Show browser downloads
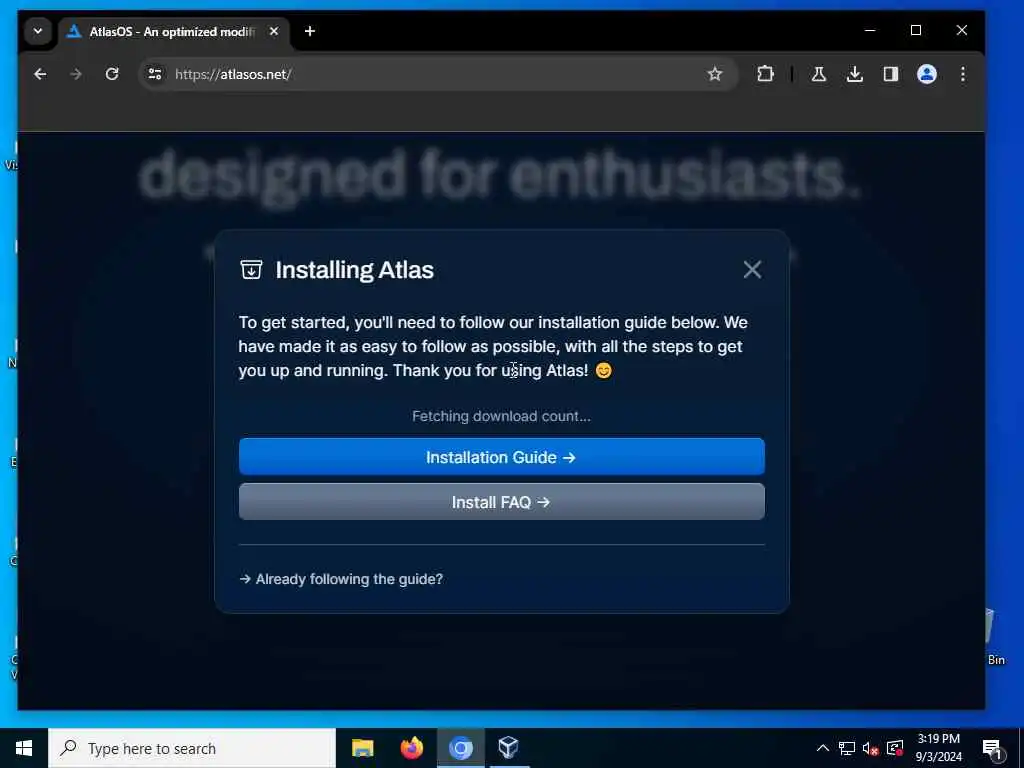The image size is (1024, 768). tap(854, 74)
